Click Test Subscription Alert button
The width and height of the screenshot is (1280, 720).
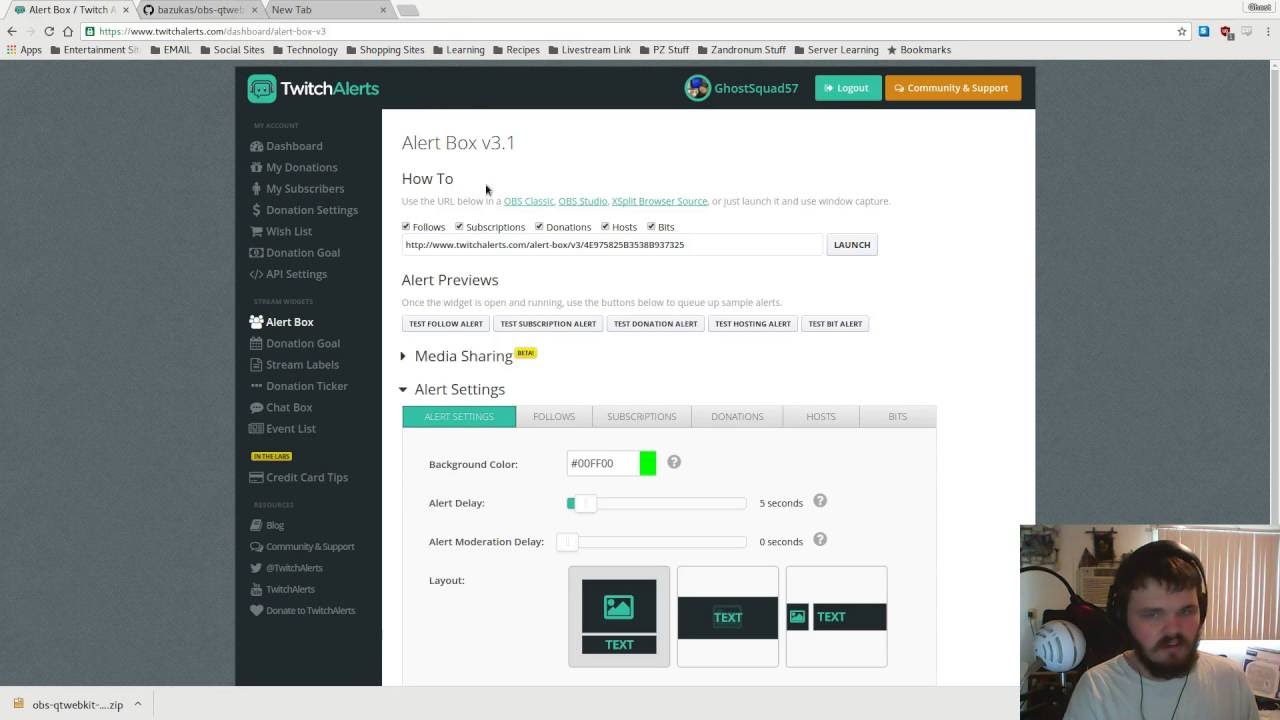click(x=548, y=324)
